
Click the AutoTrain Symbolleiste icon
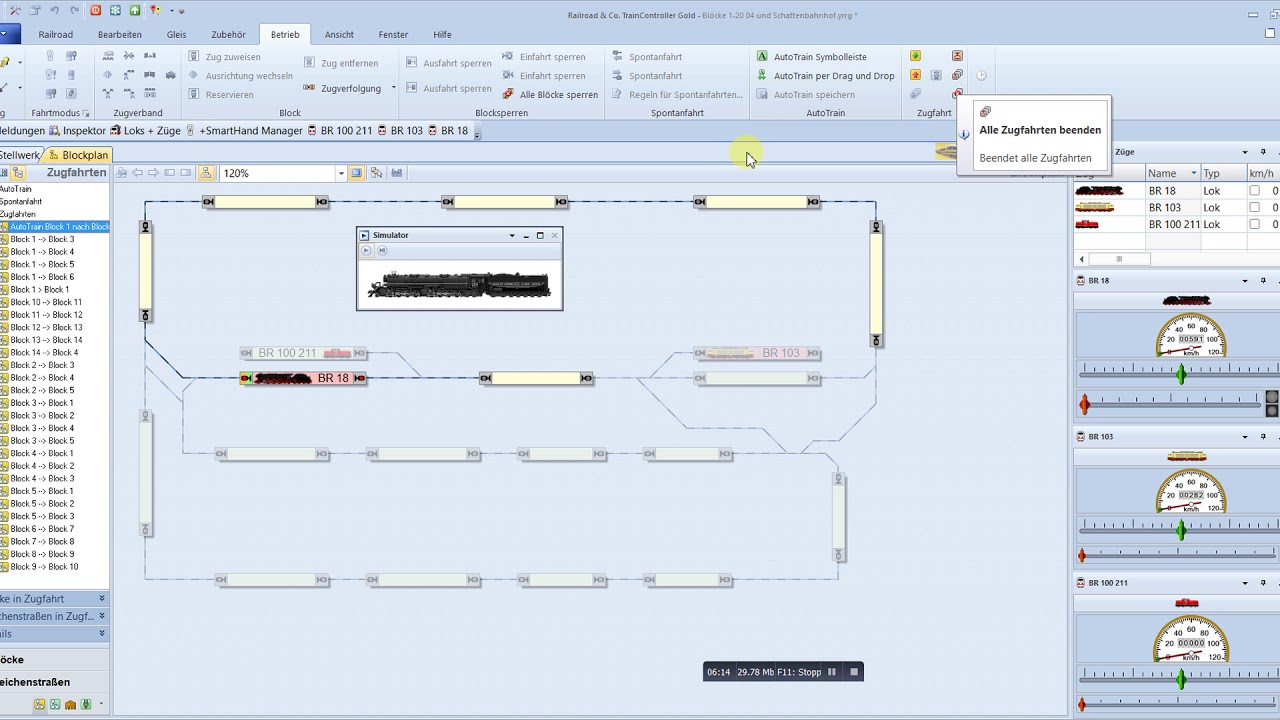(762, 57)
